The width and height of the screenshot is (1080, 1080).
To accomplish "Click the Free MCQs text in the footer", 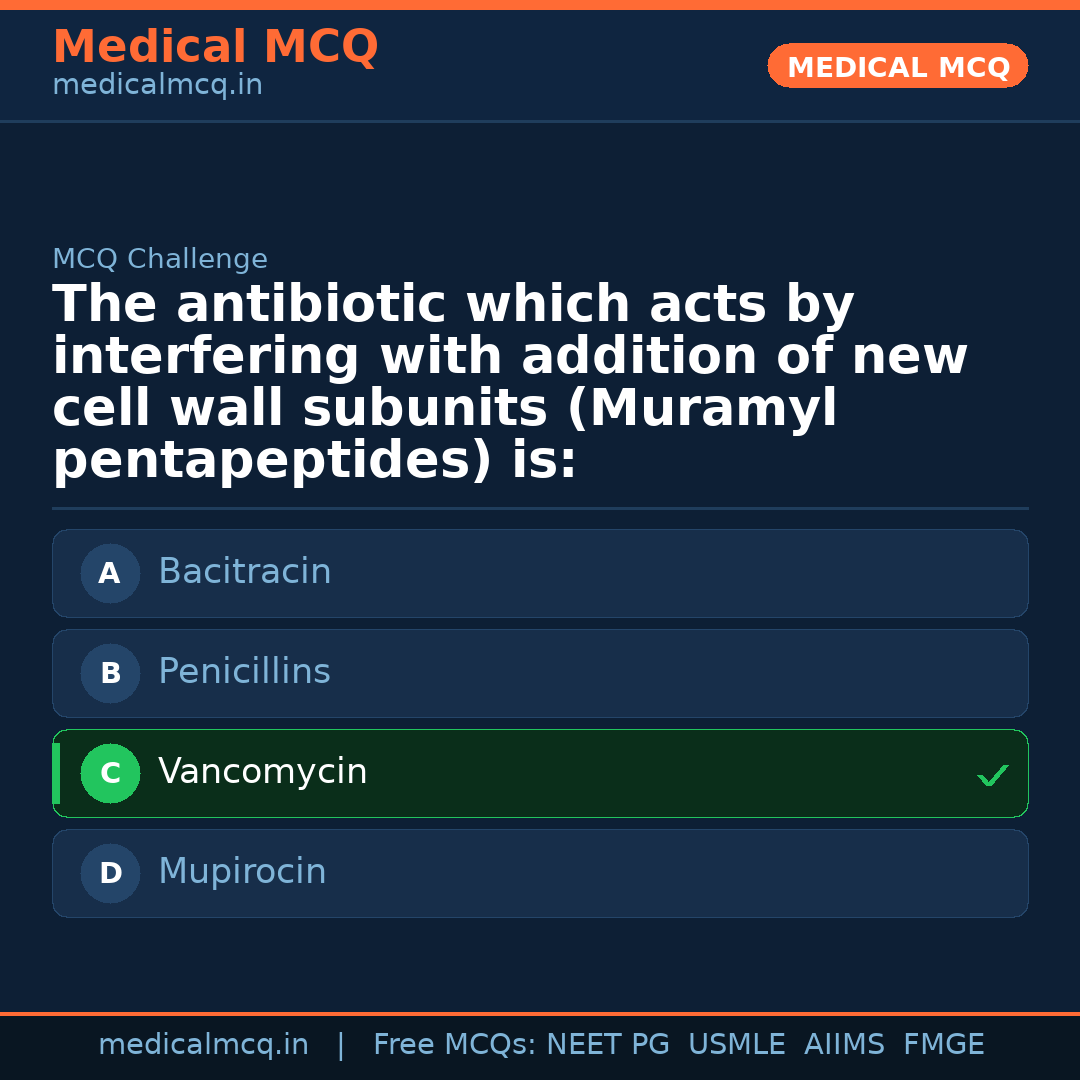I will click(454, 1045).
